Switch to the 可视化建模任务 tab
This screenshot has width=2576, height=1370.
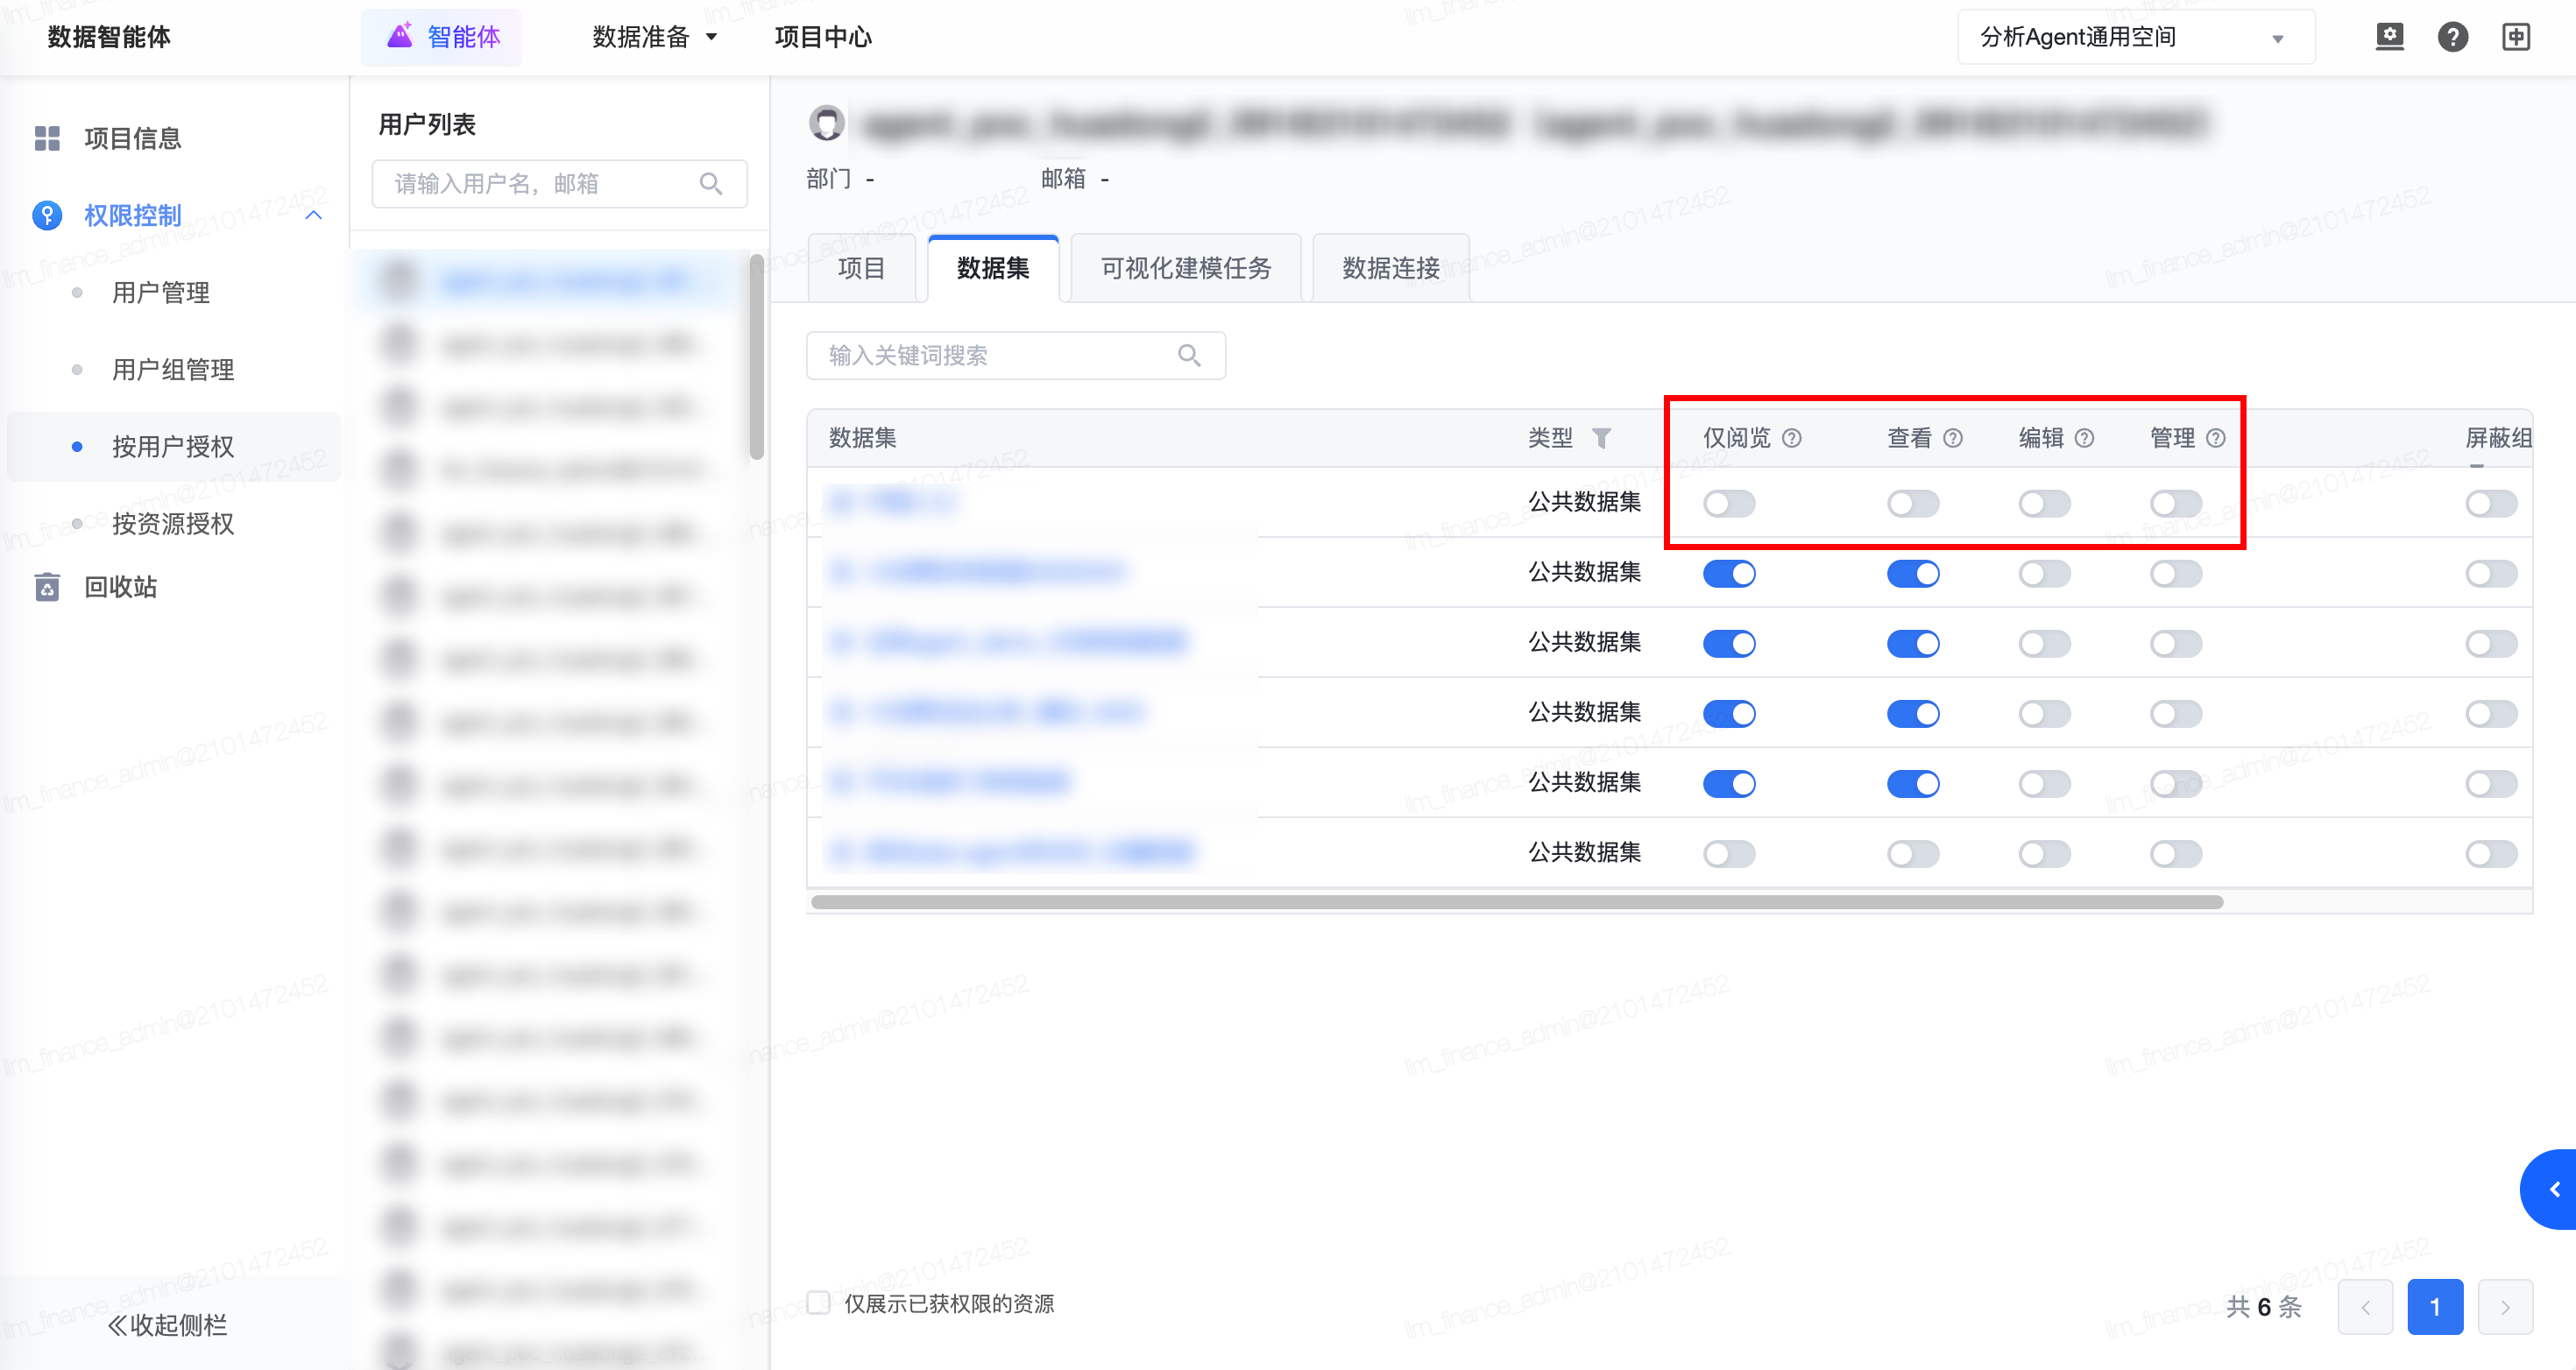coord(1186,268)
